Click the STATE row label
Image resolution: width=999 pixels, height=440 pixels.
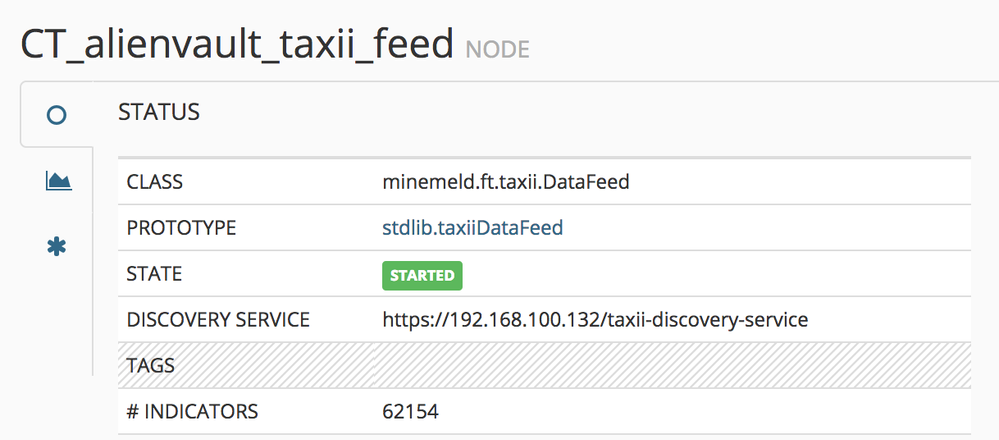click(x=155, y=274)
